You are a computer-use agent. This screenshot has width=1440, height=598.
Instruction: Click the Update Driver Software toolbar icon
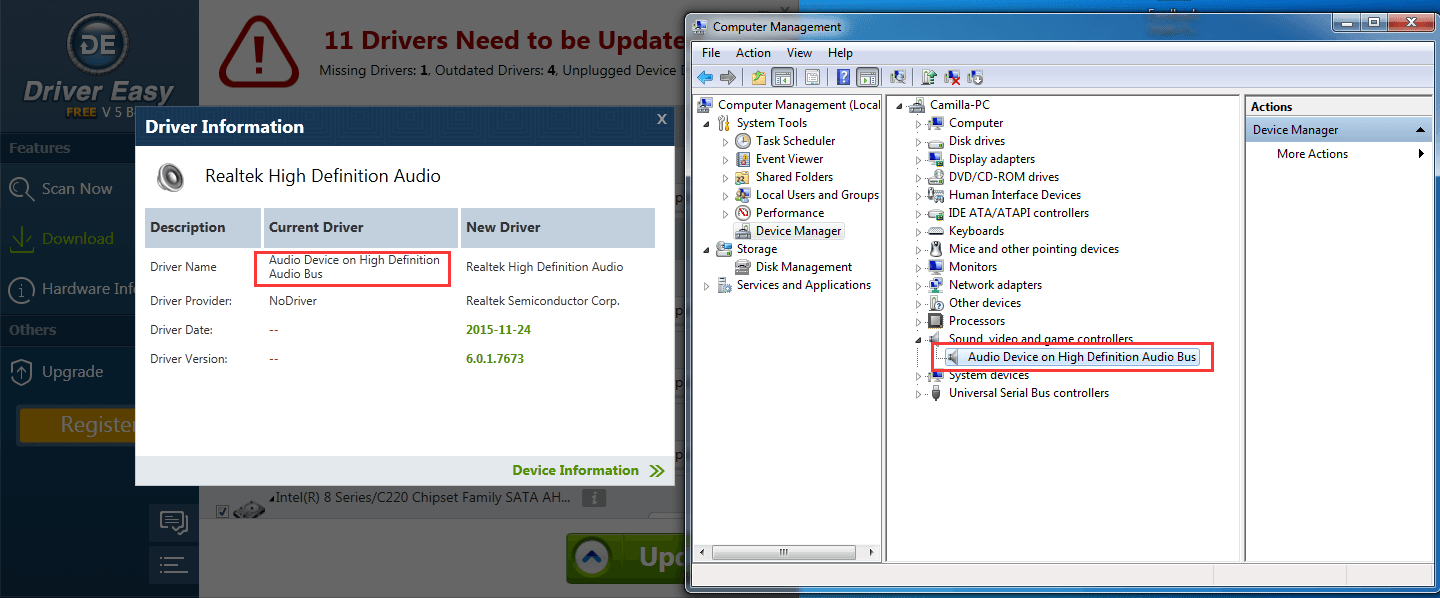[929, 77]
